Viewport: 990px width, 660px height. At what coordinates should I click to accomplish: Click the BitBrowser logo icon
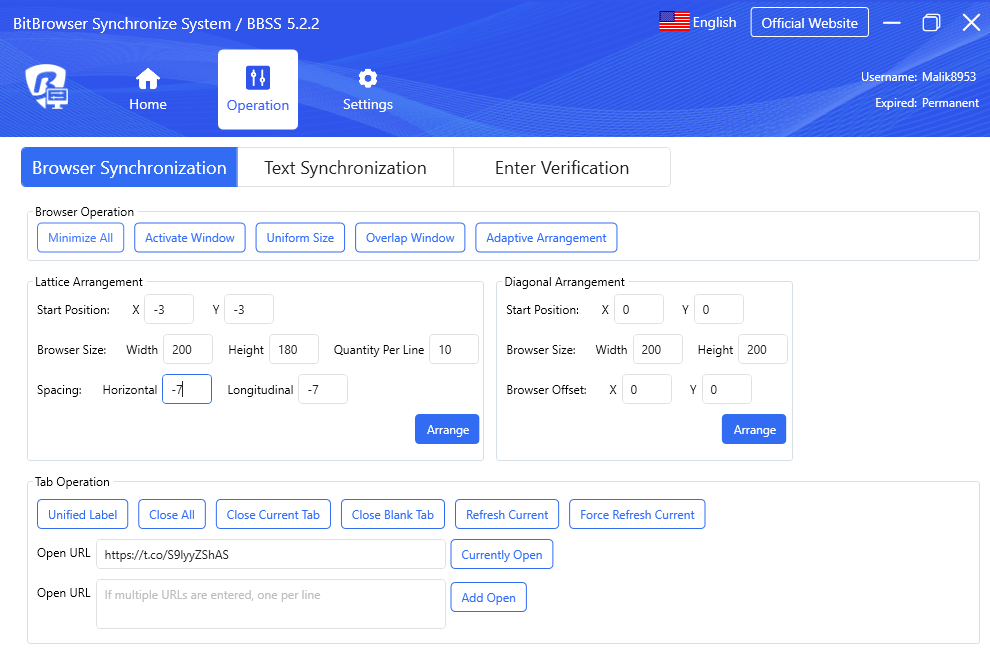tap(47, 87)
